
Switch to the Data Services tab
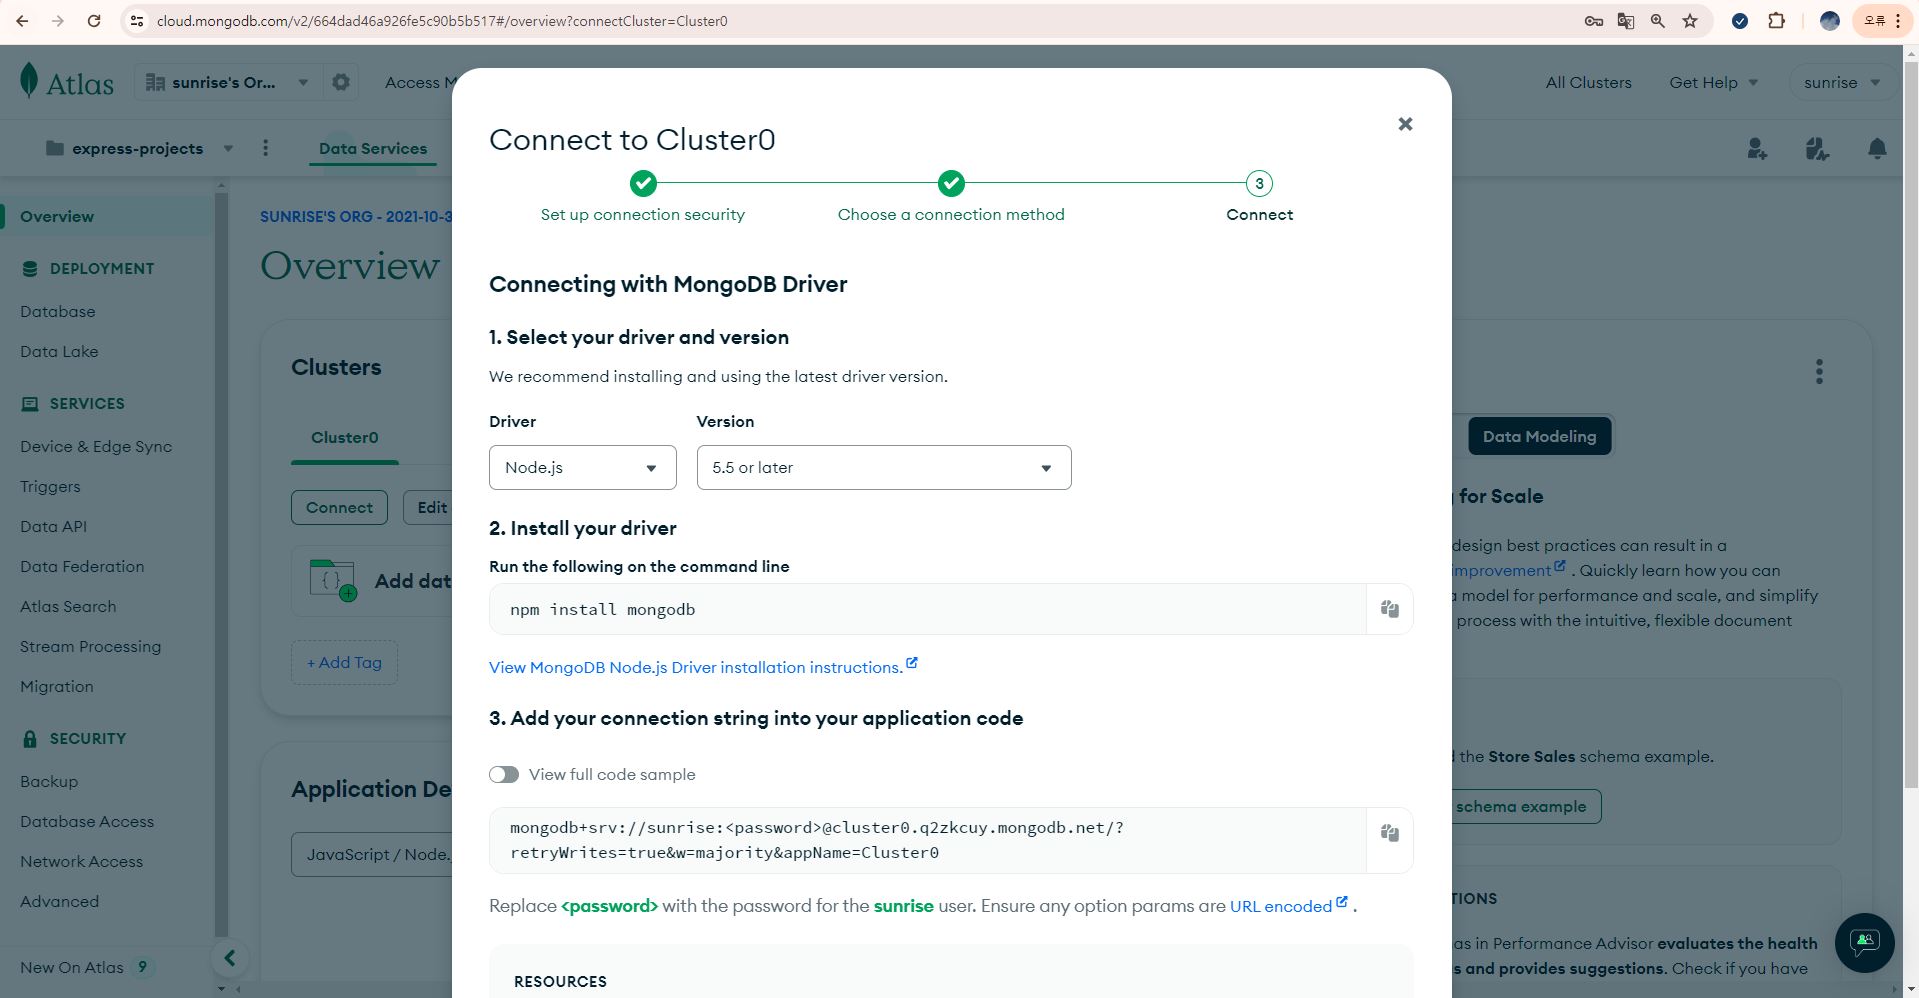coord(372,148)
